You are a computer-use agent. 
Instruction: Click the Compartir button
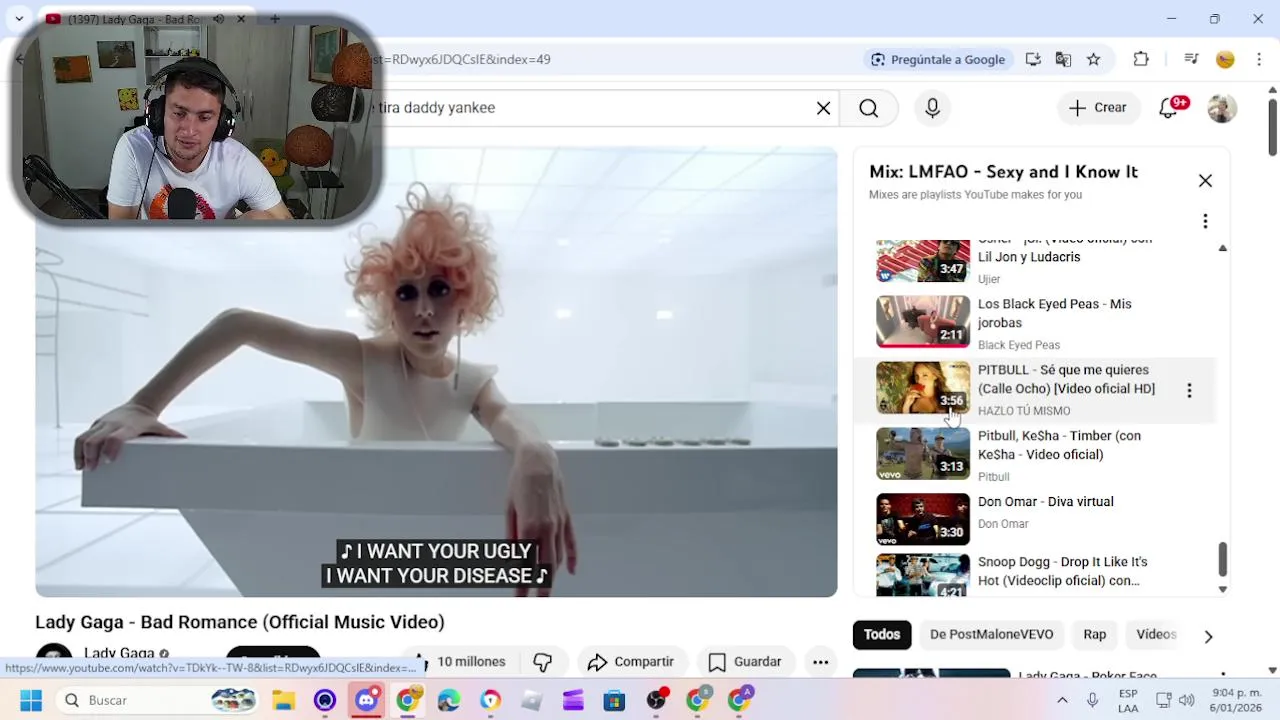click(631, 661)
